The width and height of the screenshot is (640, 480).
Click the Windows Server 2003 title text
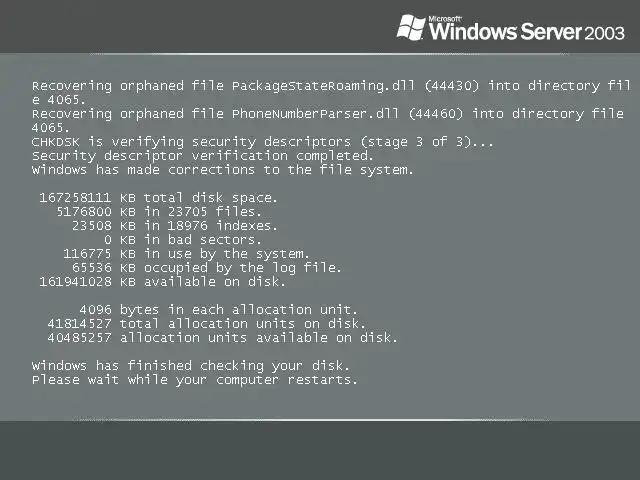coord(527,32)
